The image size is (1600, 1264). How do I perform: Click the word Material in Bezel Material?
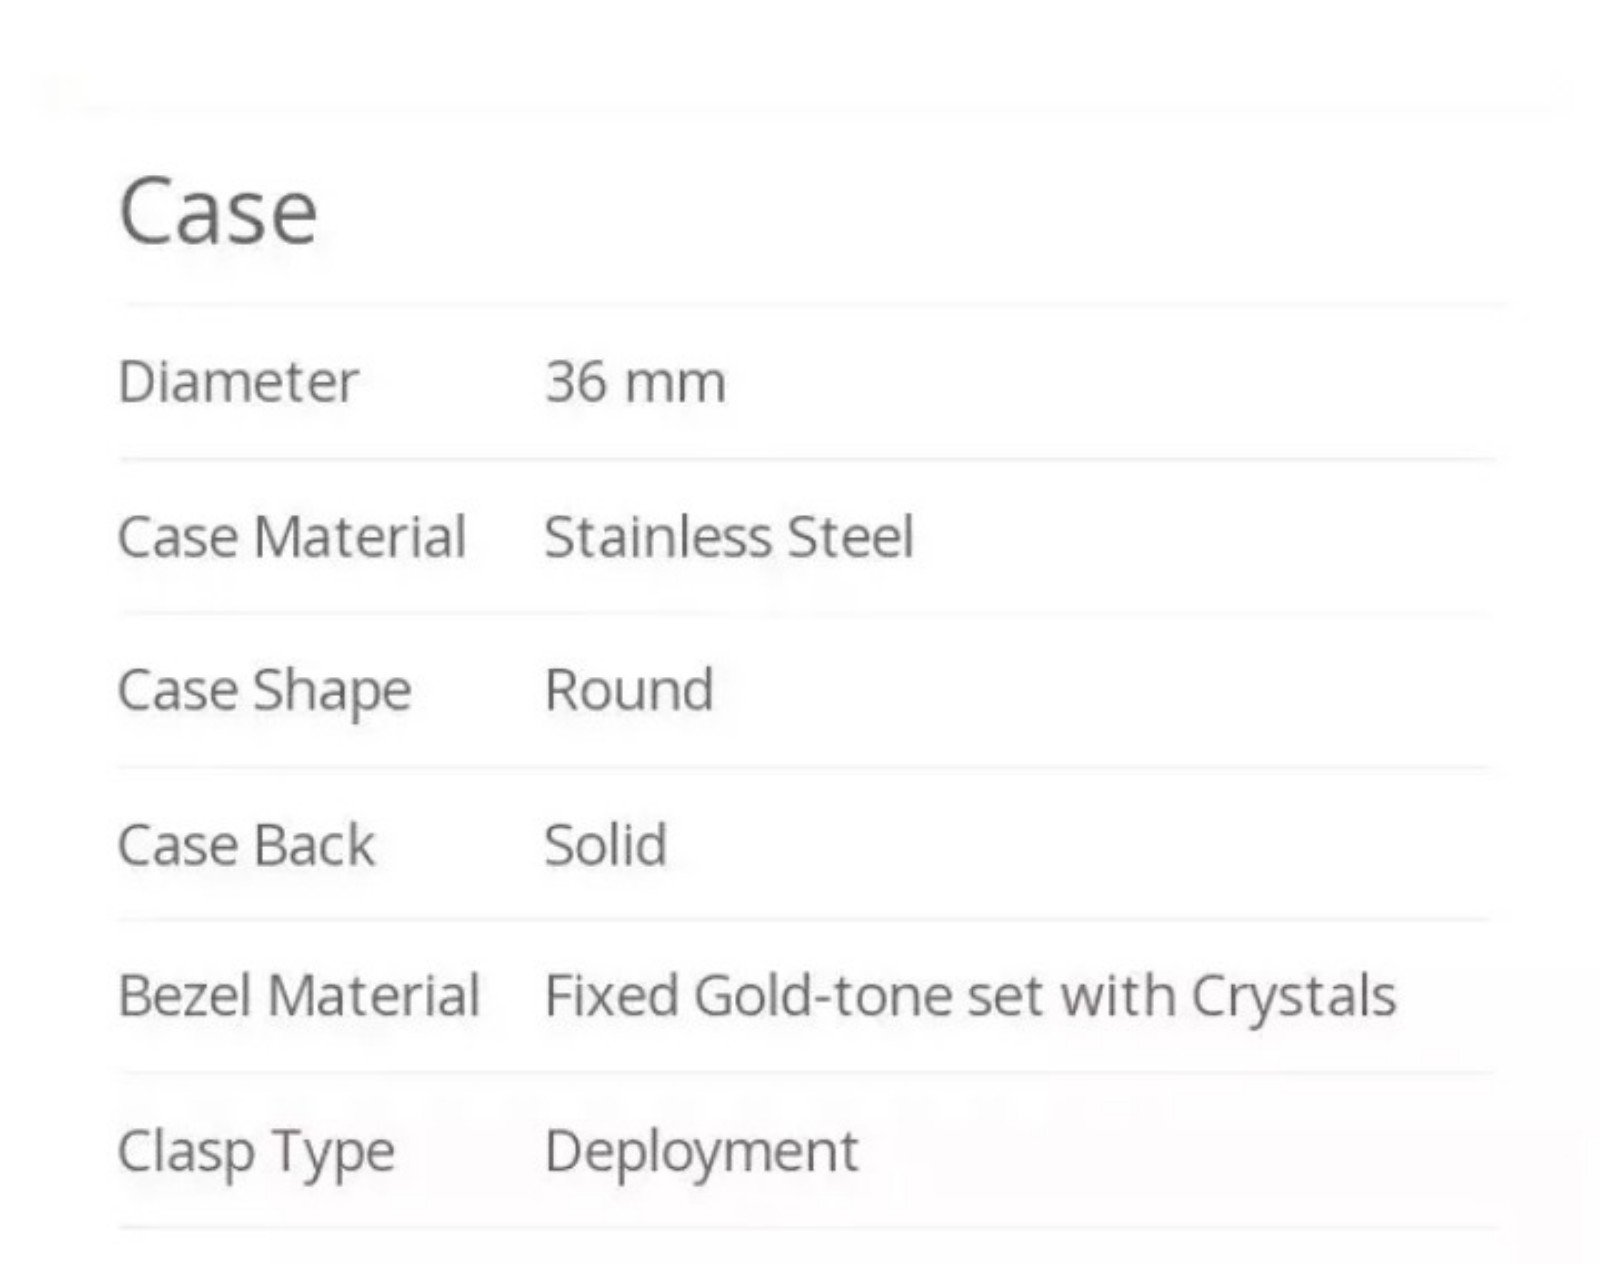[x=374, y=996]
